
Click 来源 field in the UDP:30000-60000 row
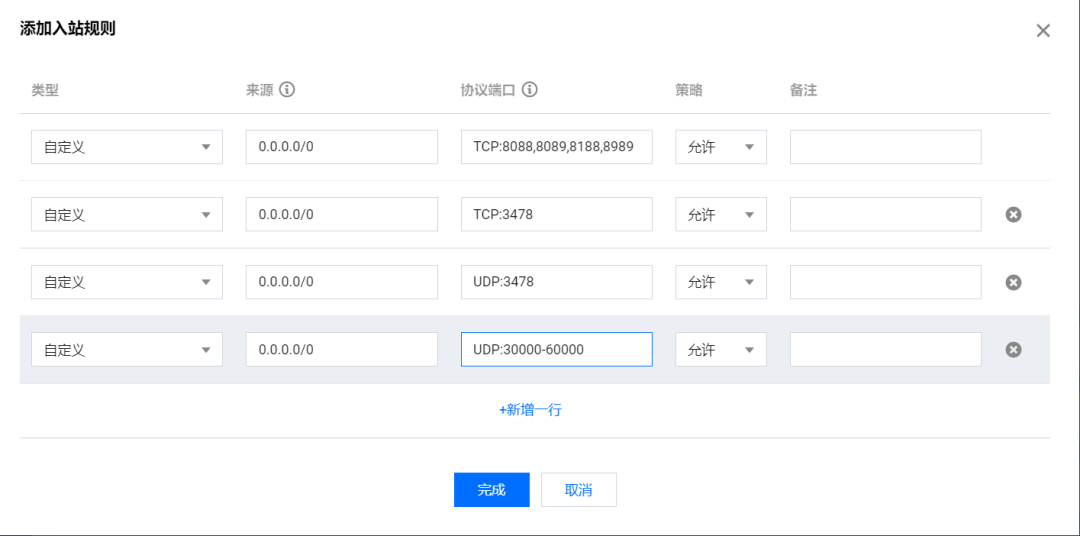(x=342, y=349)
